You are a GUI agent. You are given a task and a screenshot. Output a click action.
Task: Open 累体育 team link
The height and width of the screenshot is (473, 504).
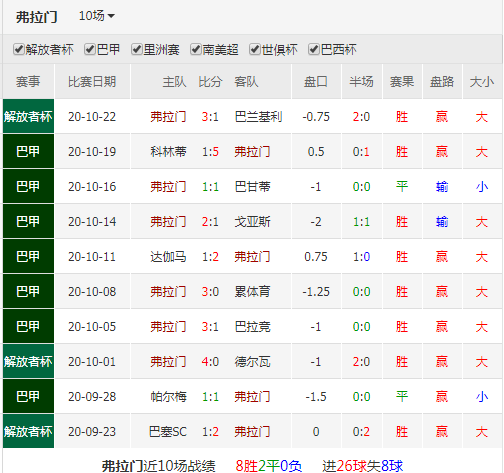[252, 292]
